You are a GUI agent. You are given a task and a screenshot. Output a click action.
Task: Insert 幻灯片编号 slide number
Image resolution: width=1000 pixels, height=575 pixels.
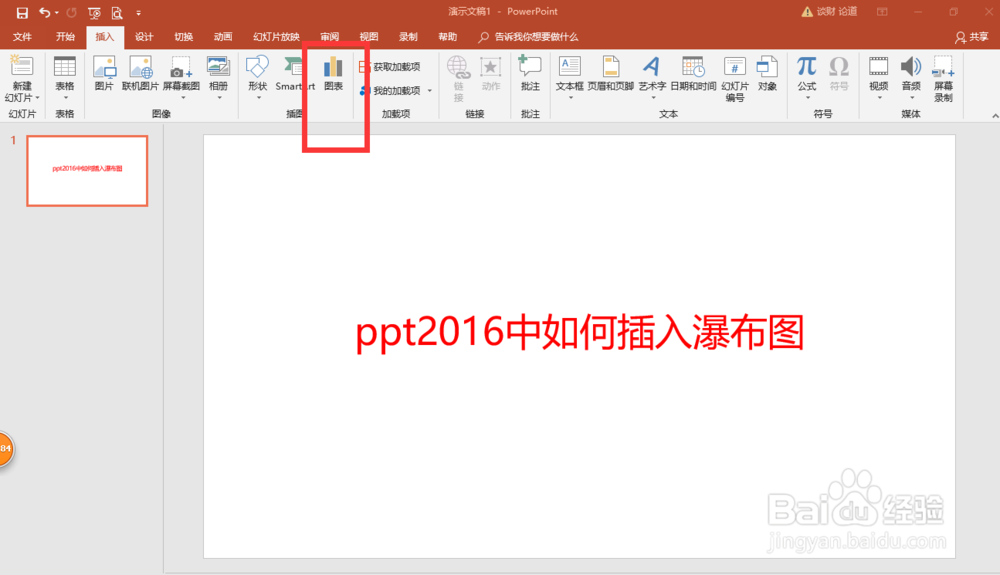735,79
